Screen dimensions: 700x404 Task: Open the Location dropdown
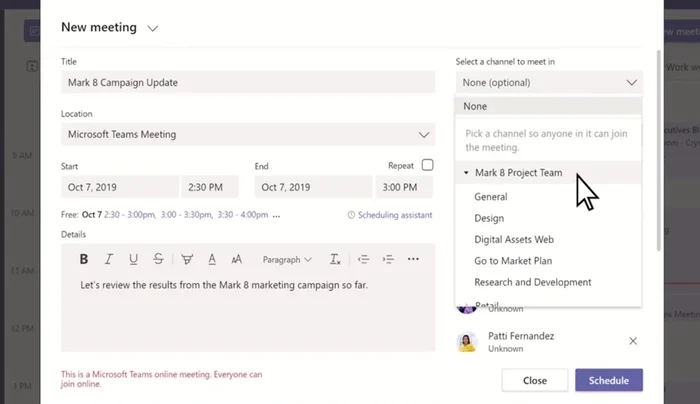[424, 134]
